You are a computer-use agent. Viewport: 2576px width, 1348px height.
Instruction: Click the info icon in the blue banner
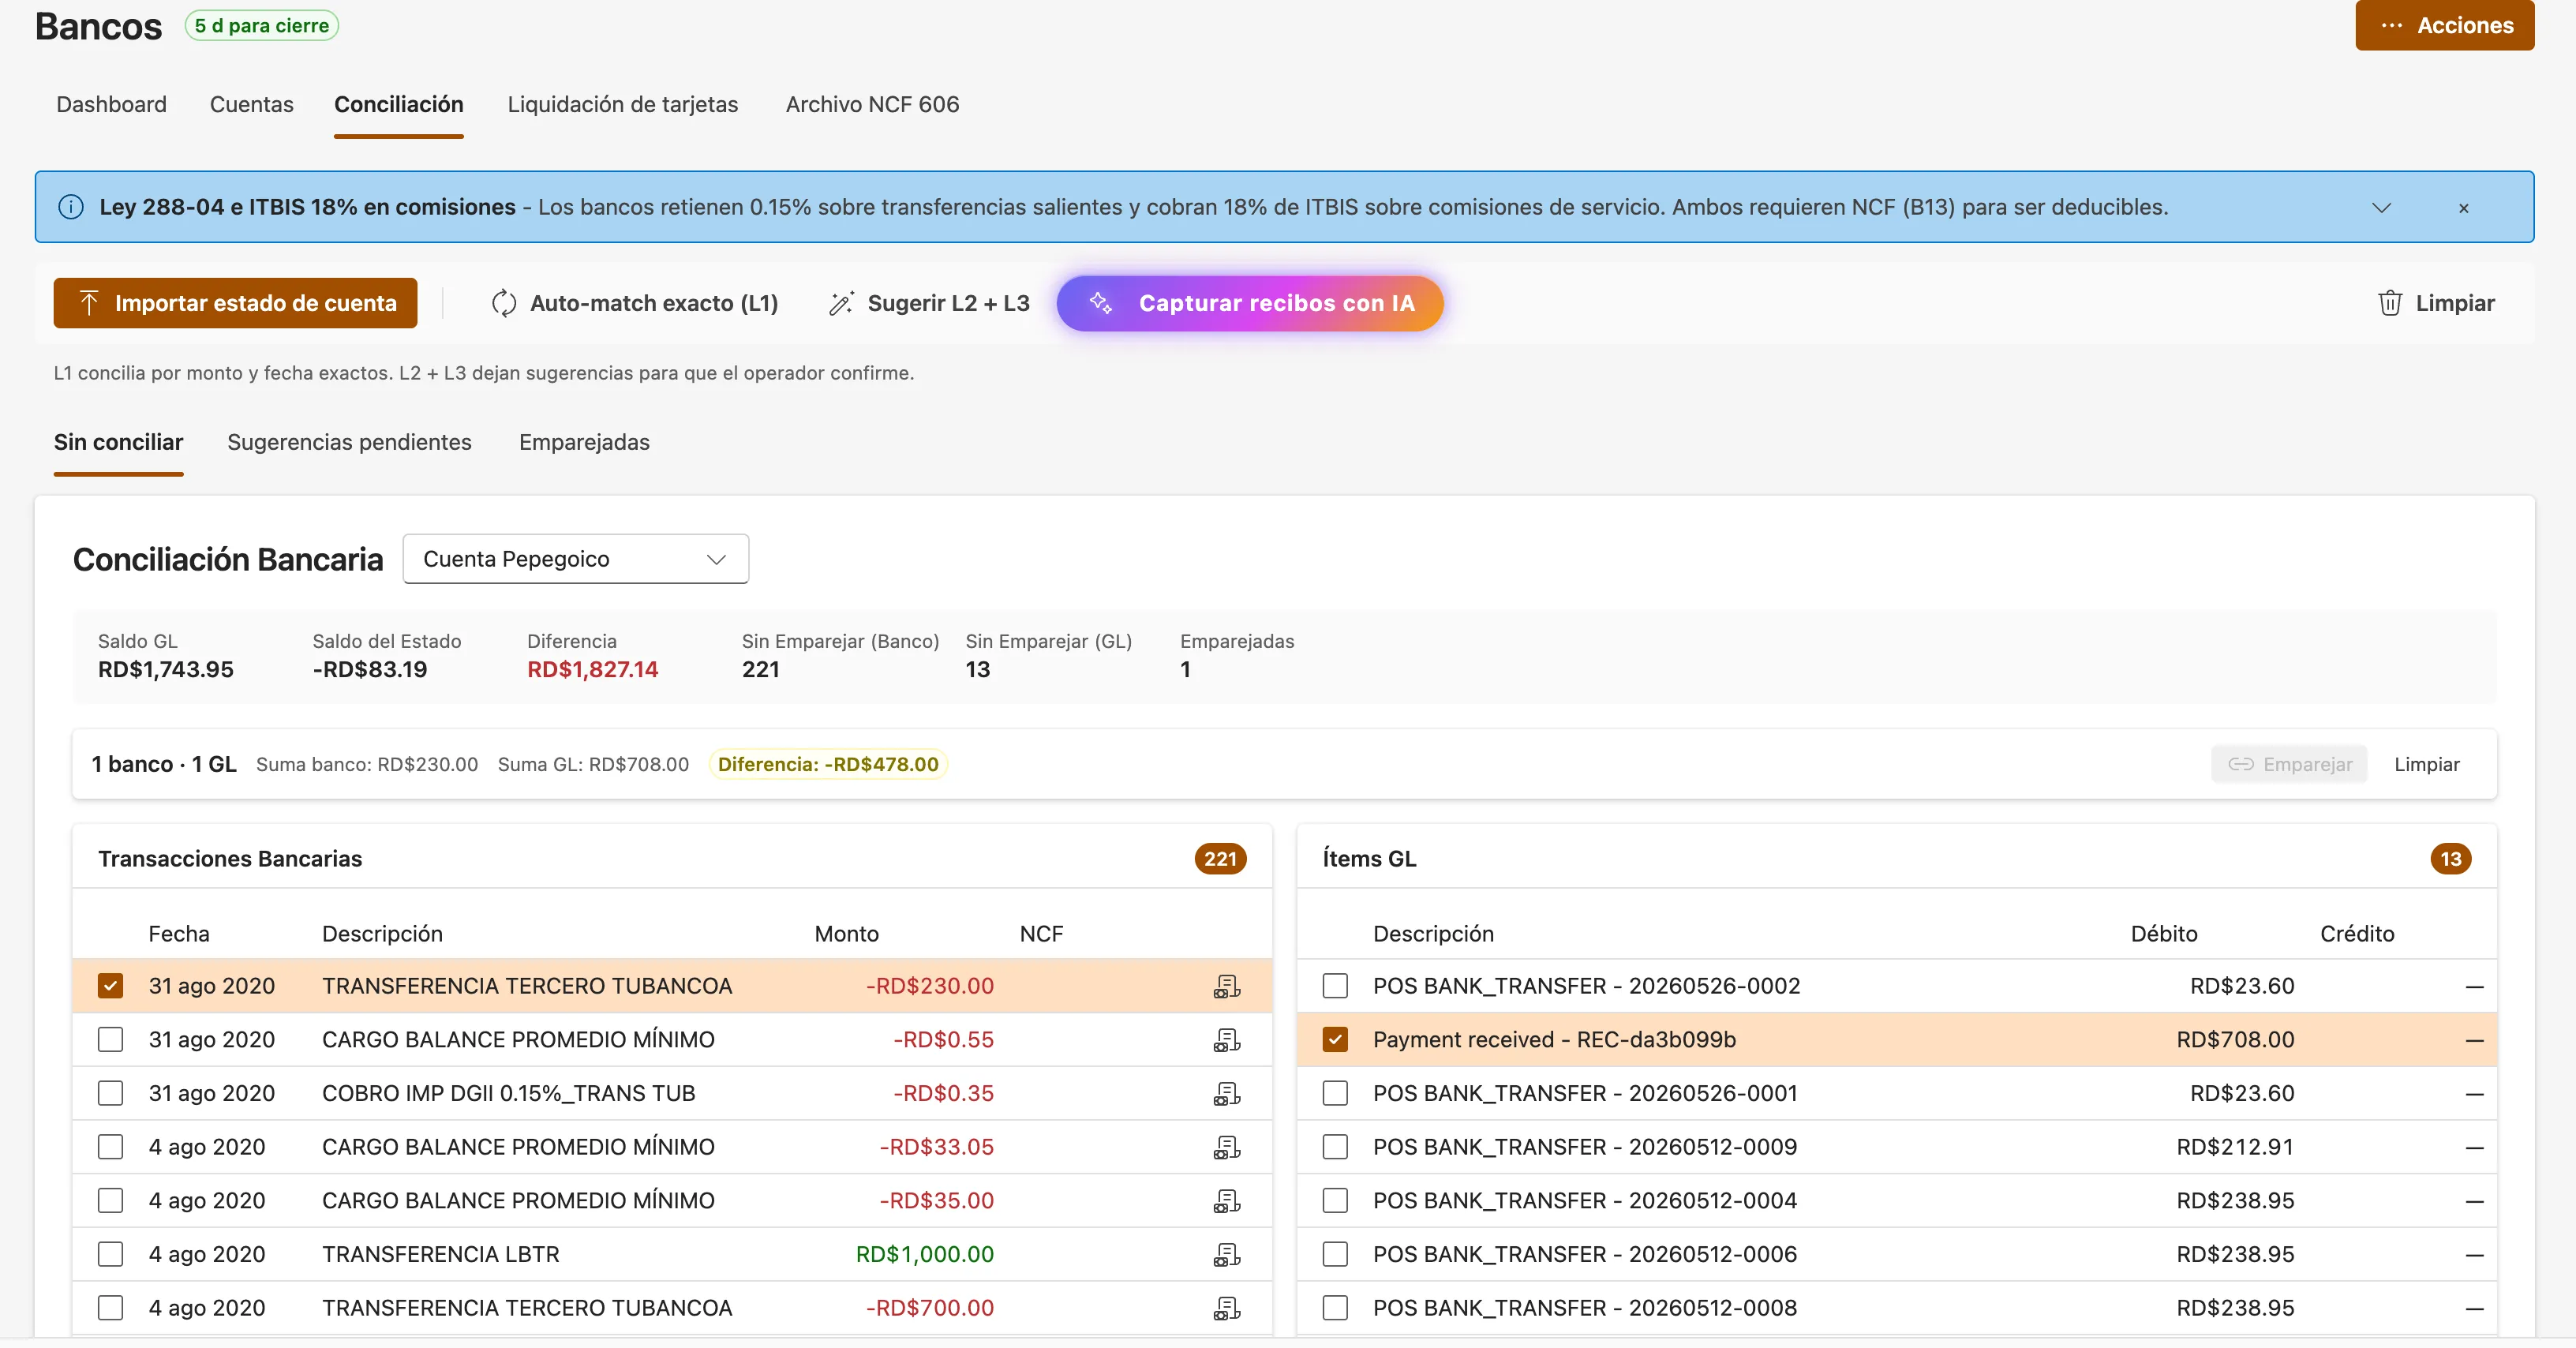click(x=71, y=207)
